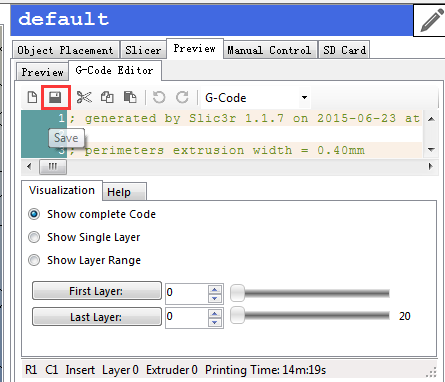Viewport: 445px width, 382px height.
Task: Decrease the Last Layer value with the down arrow
Action: 215,322
